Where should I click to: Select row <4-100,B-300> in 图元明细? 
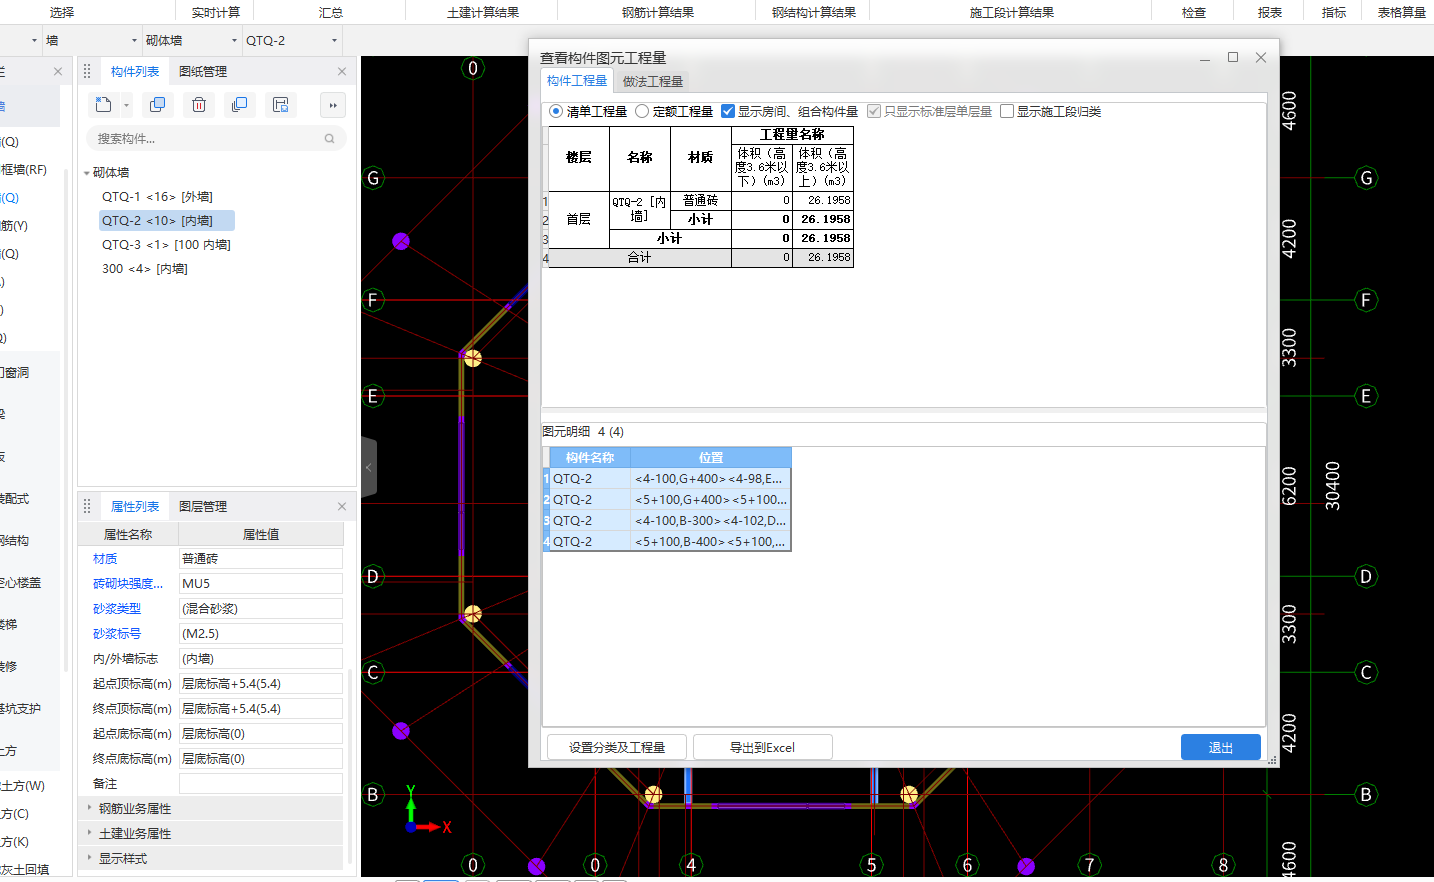670,521
